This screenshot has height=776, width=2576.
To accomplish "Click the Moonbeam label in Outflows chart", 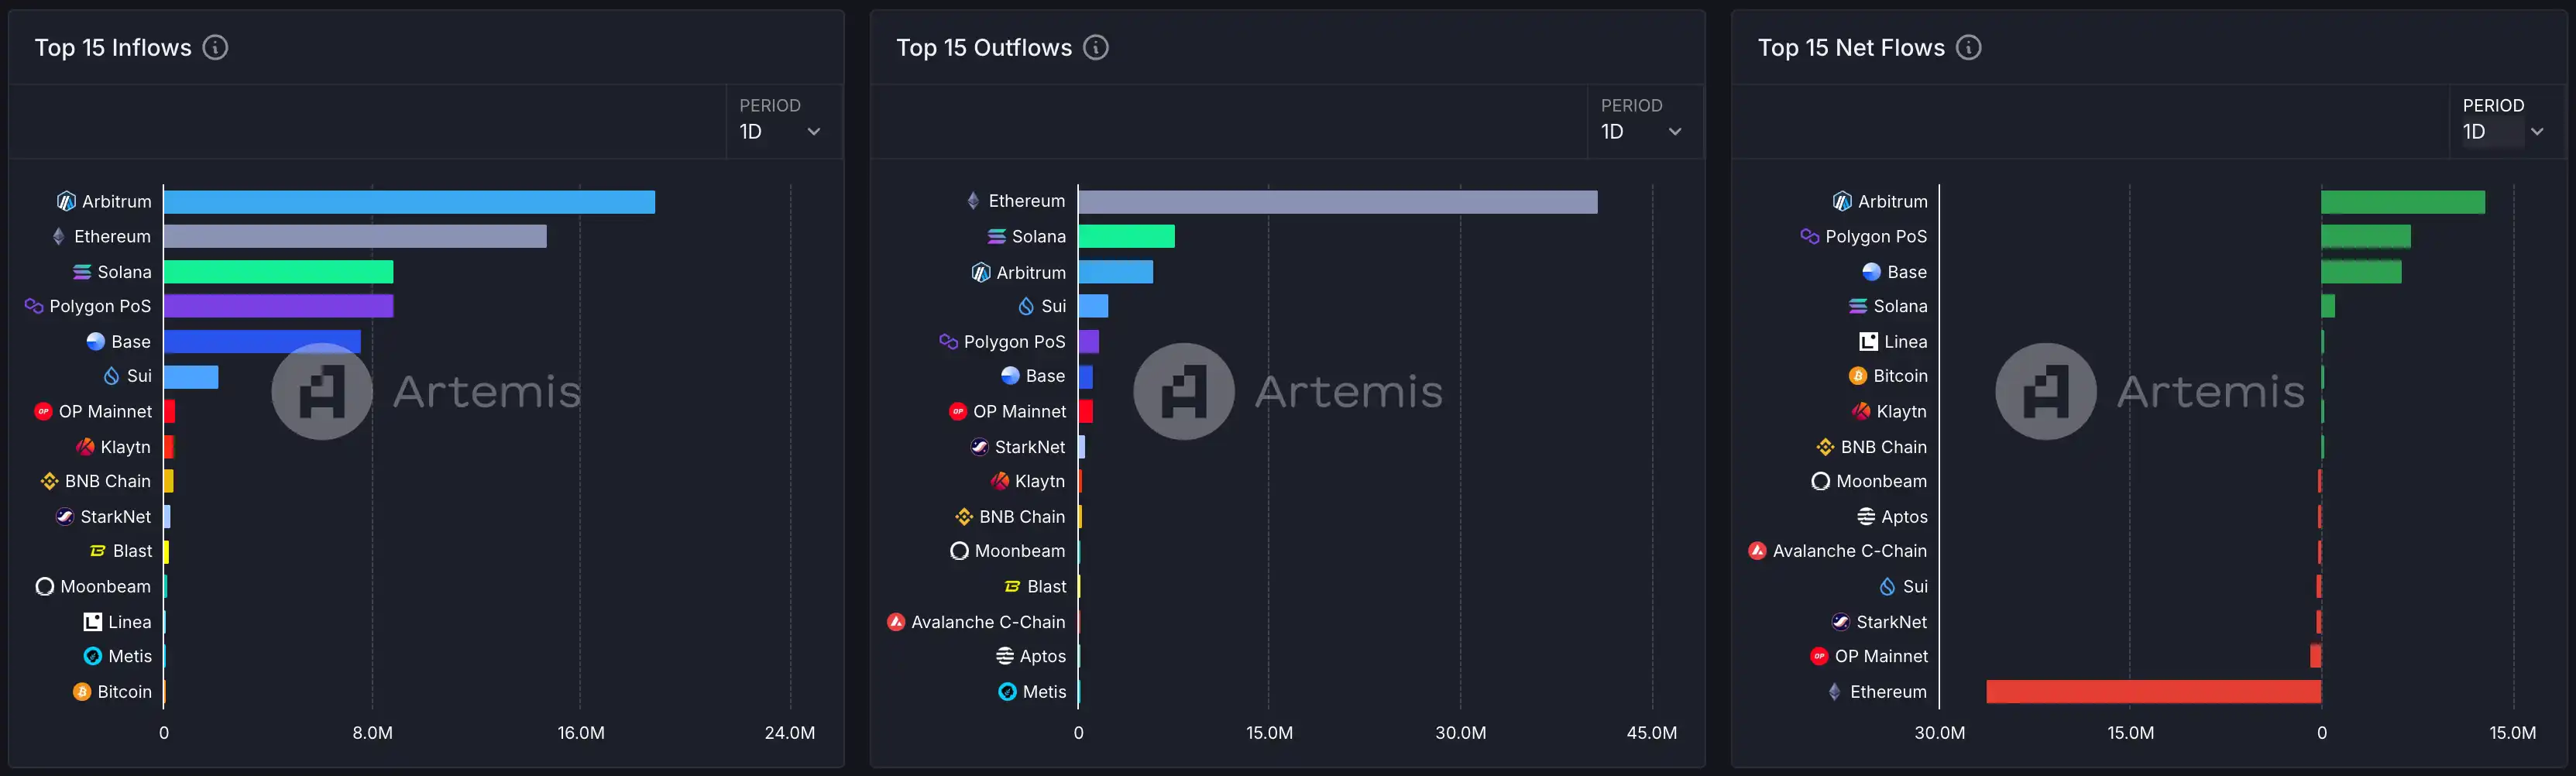I will 1019,551.
